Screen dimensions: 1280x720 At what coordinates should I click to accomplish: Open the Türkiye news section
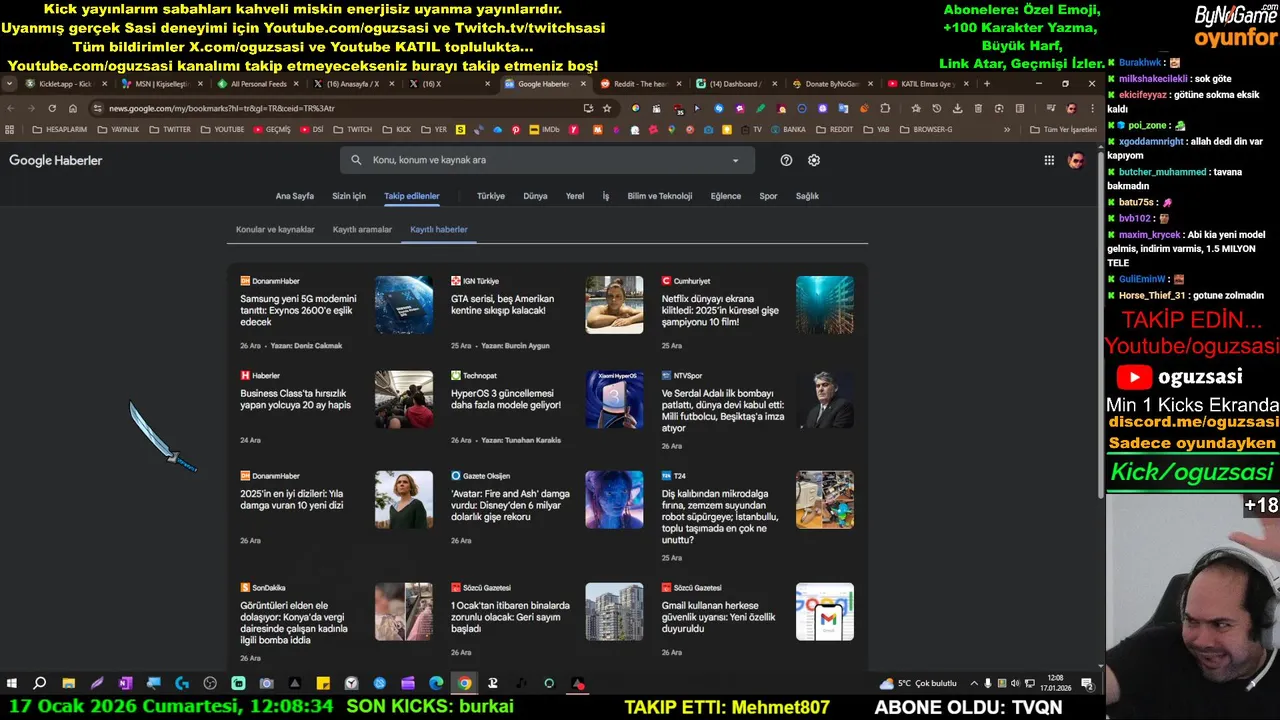click(491, 196)
